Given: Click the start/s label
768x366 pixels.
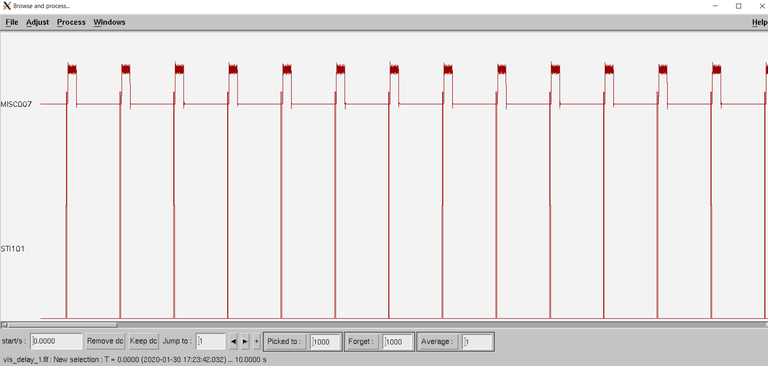Looking at the screenshot, I should click(x=15, y=341).
